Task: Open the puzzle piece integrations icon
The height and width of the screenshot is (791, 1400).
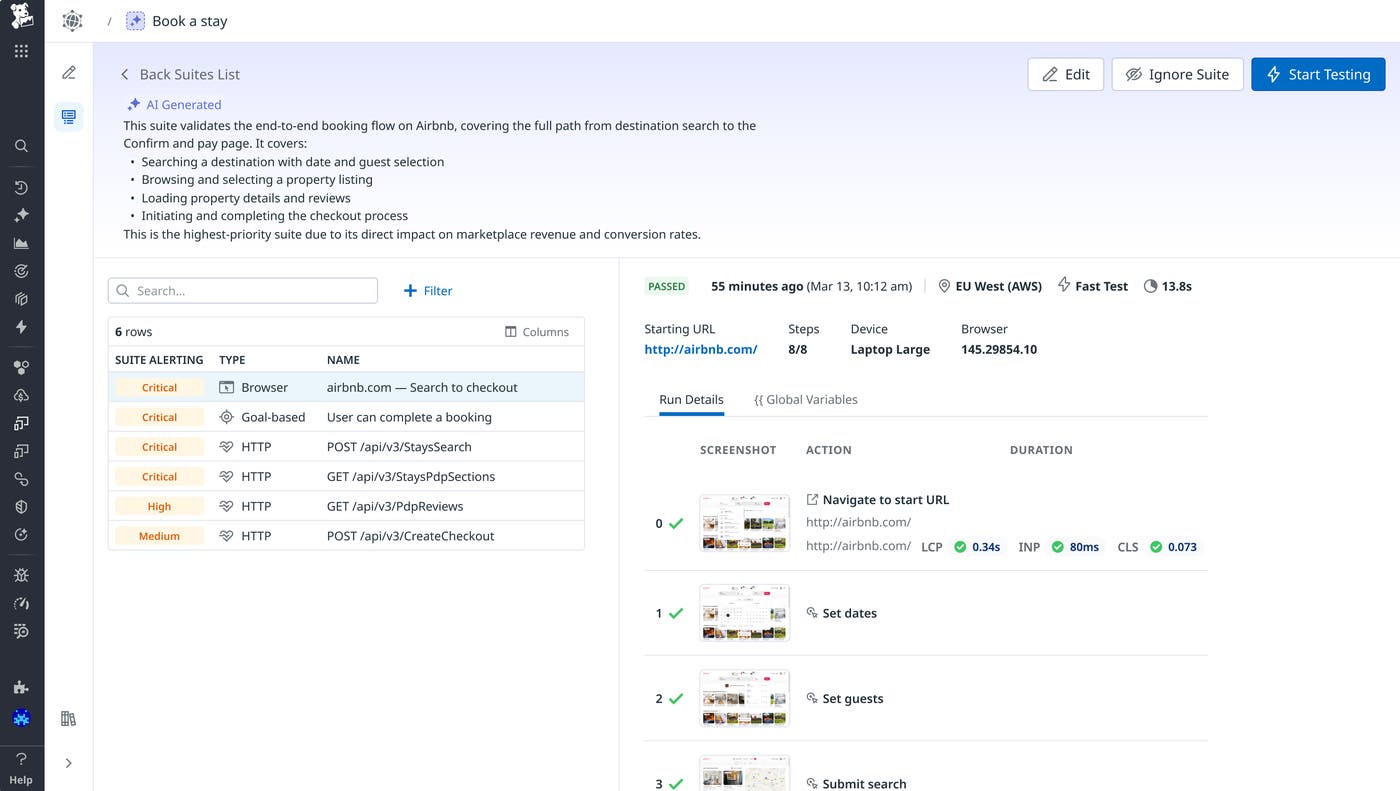Action: pos(21,687)
